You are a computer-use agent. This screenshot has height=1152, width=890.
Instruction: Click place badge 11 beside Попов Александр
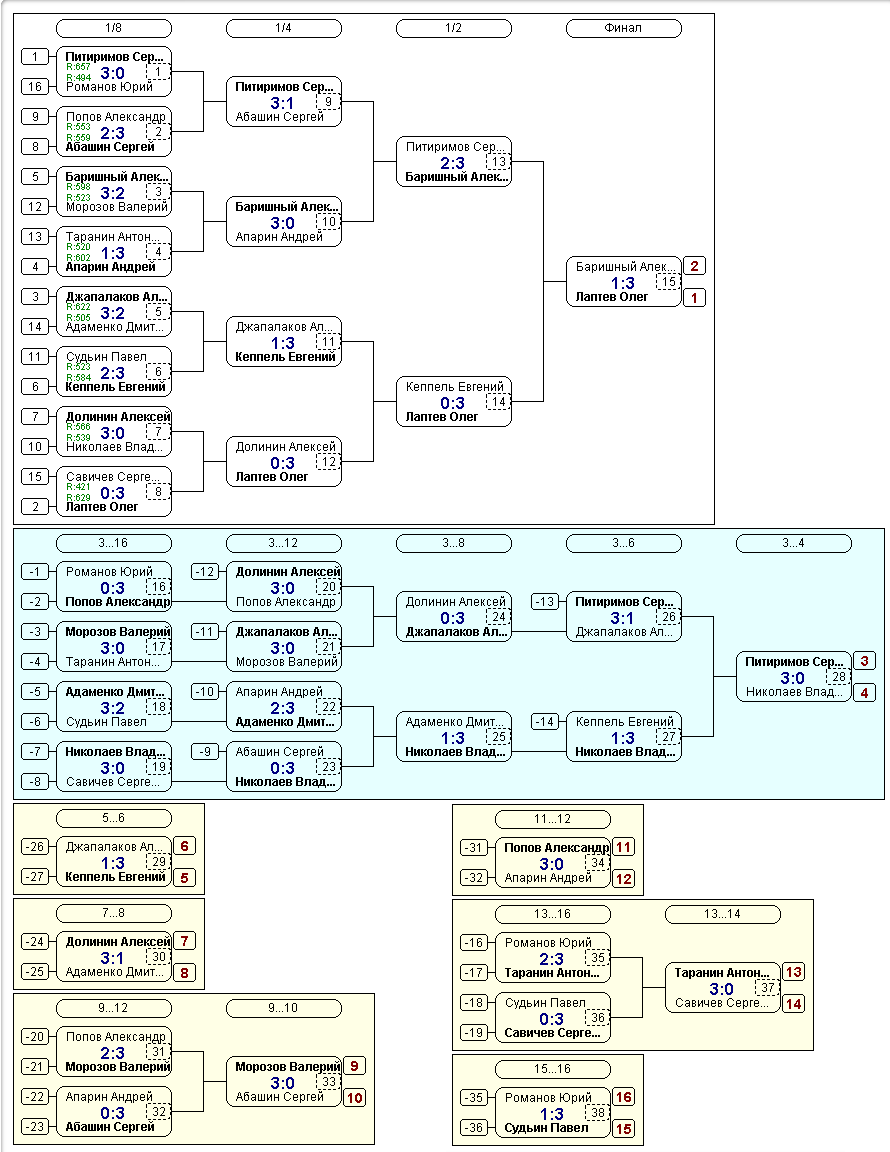(623, 847)
